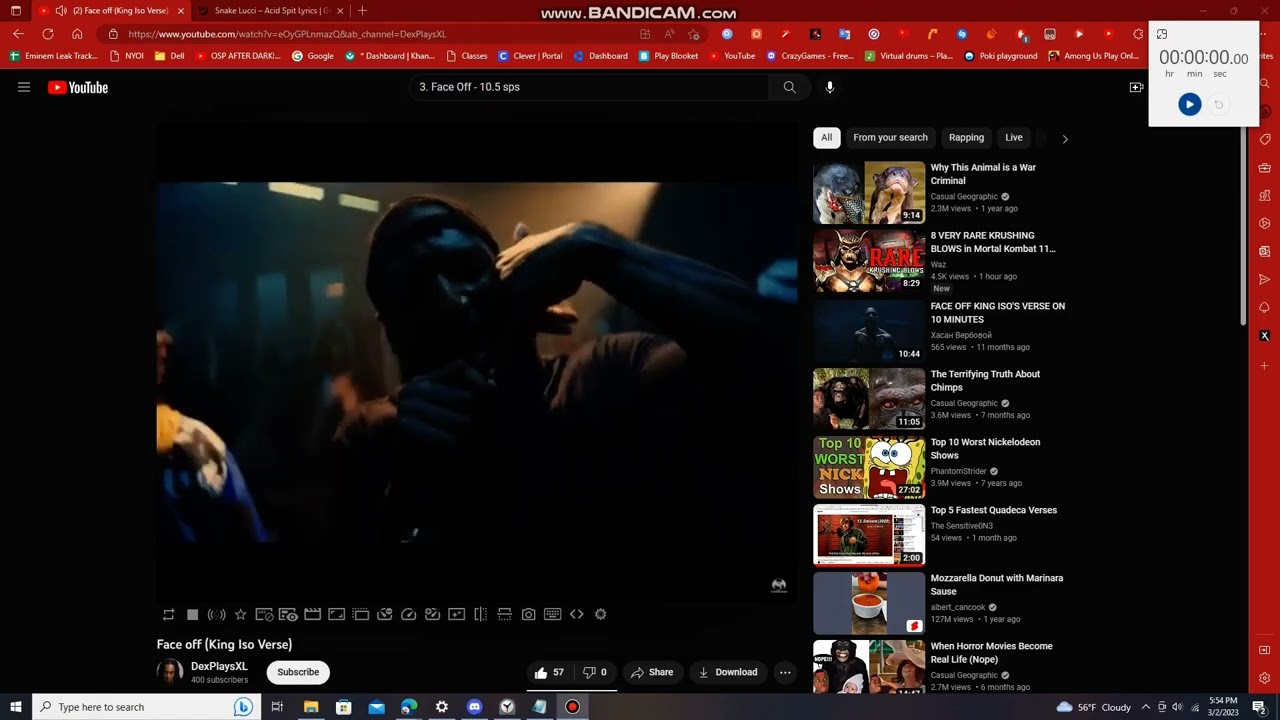Click the audio boost waves icon
Screen dimensions: 1280x720
[216, 614]
